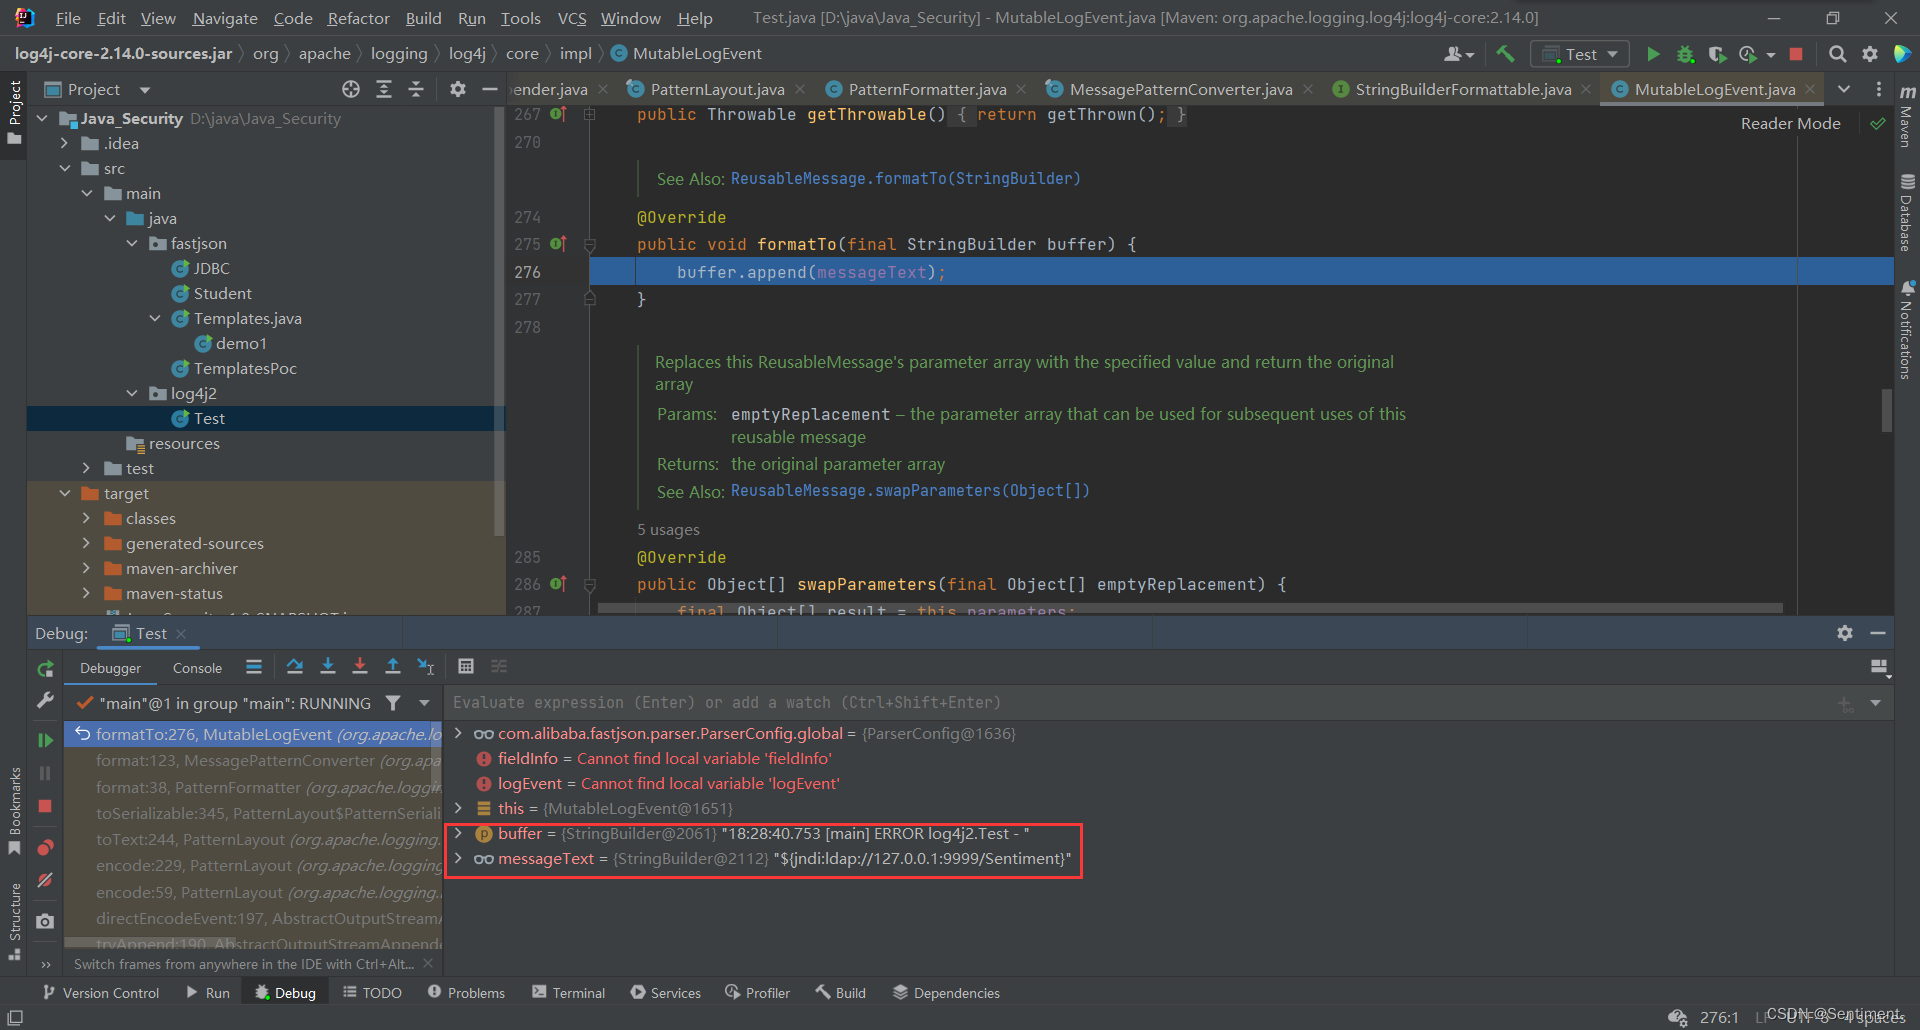Switch to PatternLayout.java tab

point(716,89)
